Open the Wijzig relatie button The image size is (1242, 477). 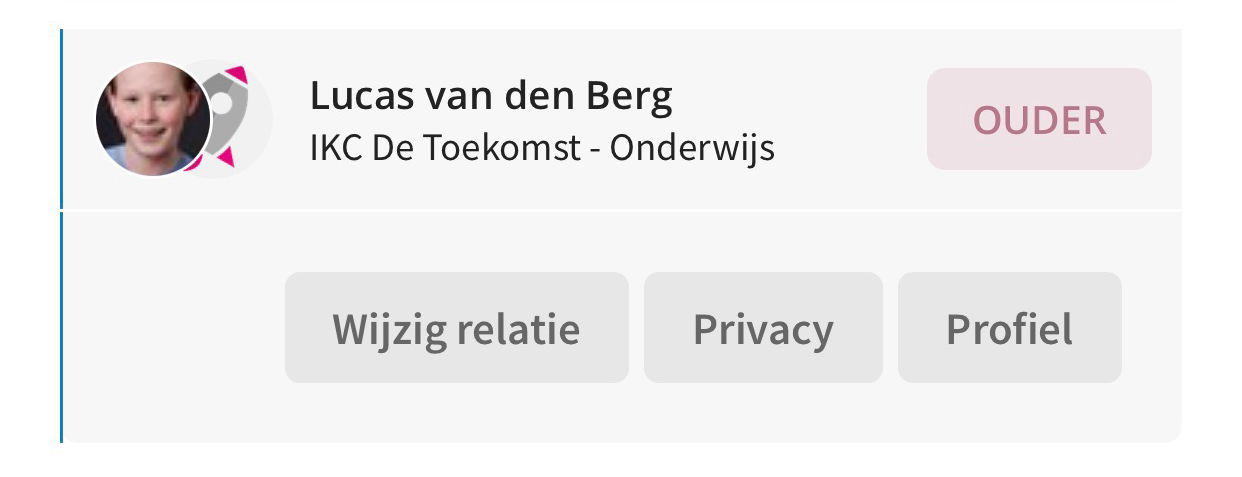pos(456,328)
